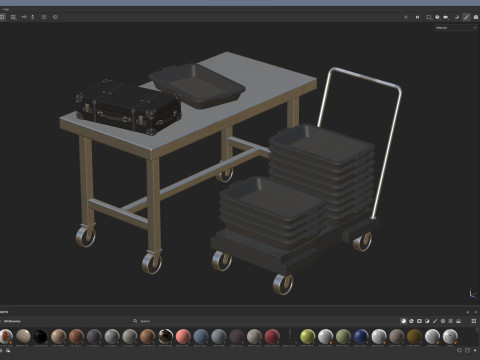Select the pink material sphere
The width and height of the screenshot is (480, 360).
click(183, 336)
